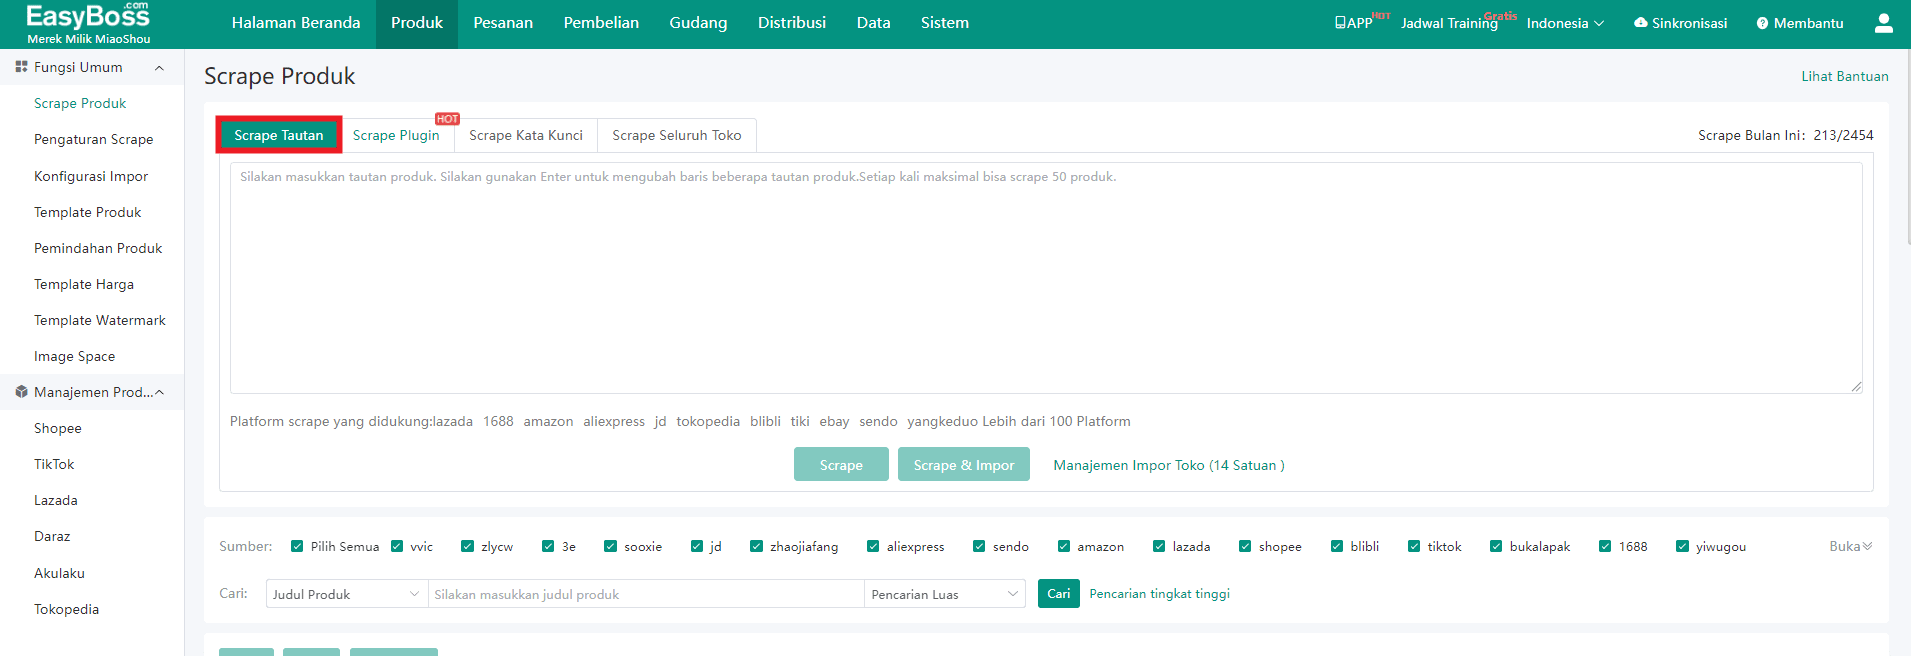Open the Sistem menu
The width and height of the screenshot is (1911, 656).
[945, 23]
